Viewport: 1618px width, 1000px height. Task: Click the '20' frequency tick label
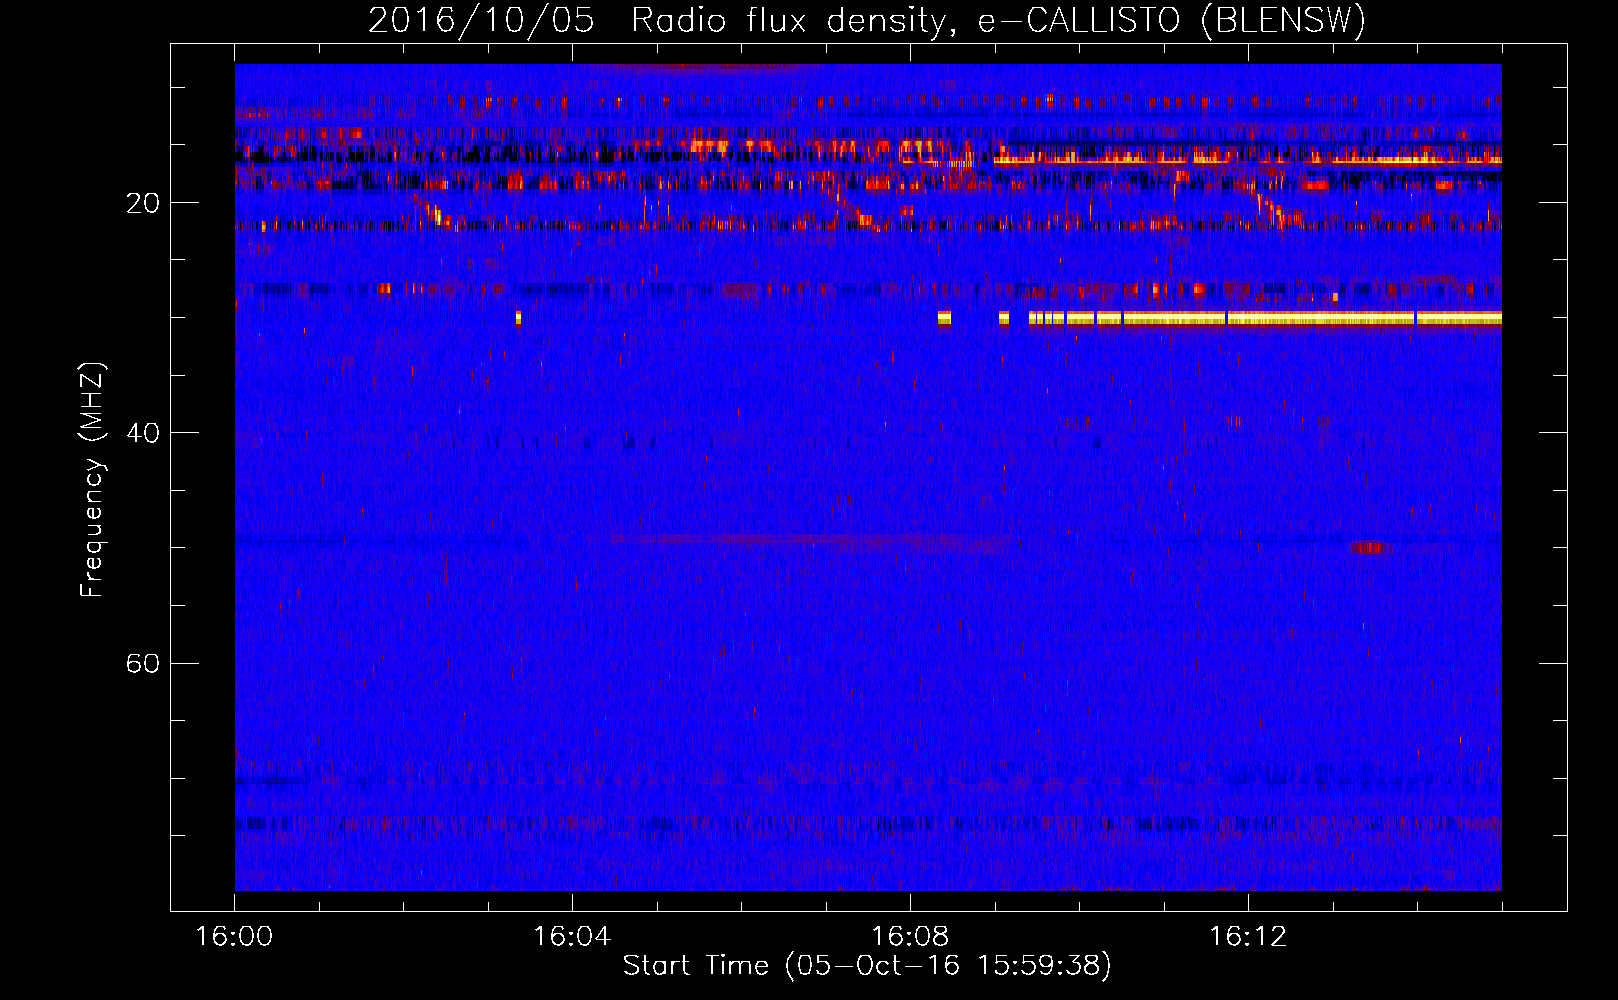pyautogui.click(x=142, y=203)
